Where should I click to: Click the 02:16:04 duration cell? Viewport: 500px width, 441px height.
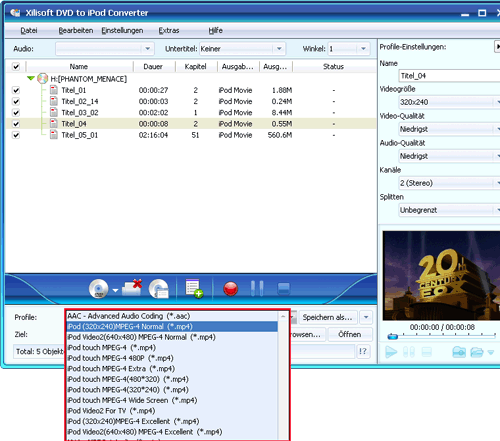pyautogui.click(x=153, y=135)
